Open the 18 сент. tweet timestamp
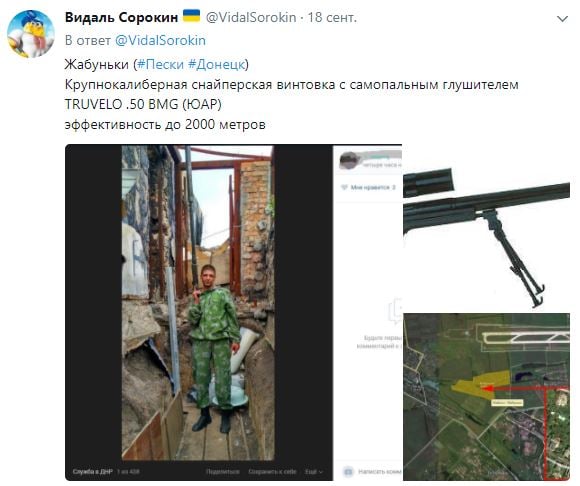The height and width of the screenshot is (486, 580). 332,17
